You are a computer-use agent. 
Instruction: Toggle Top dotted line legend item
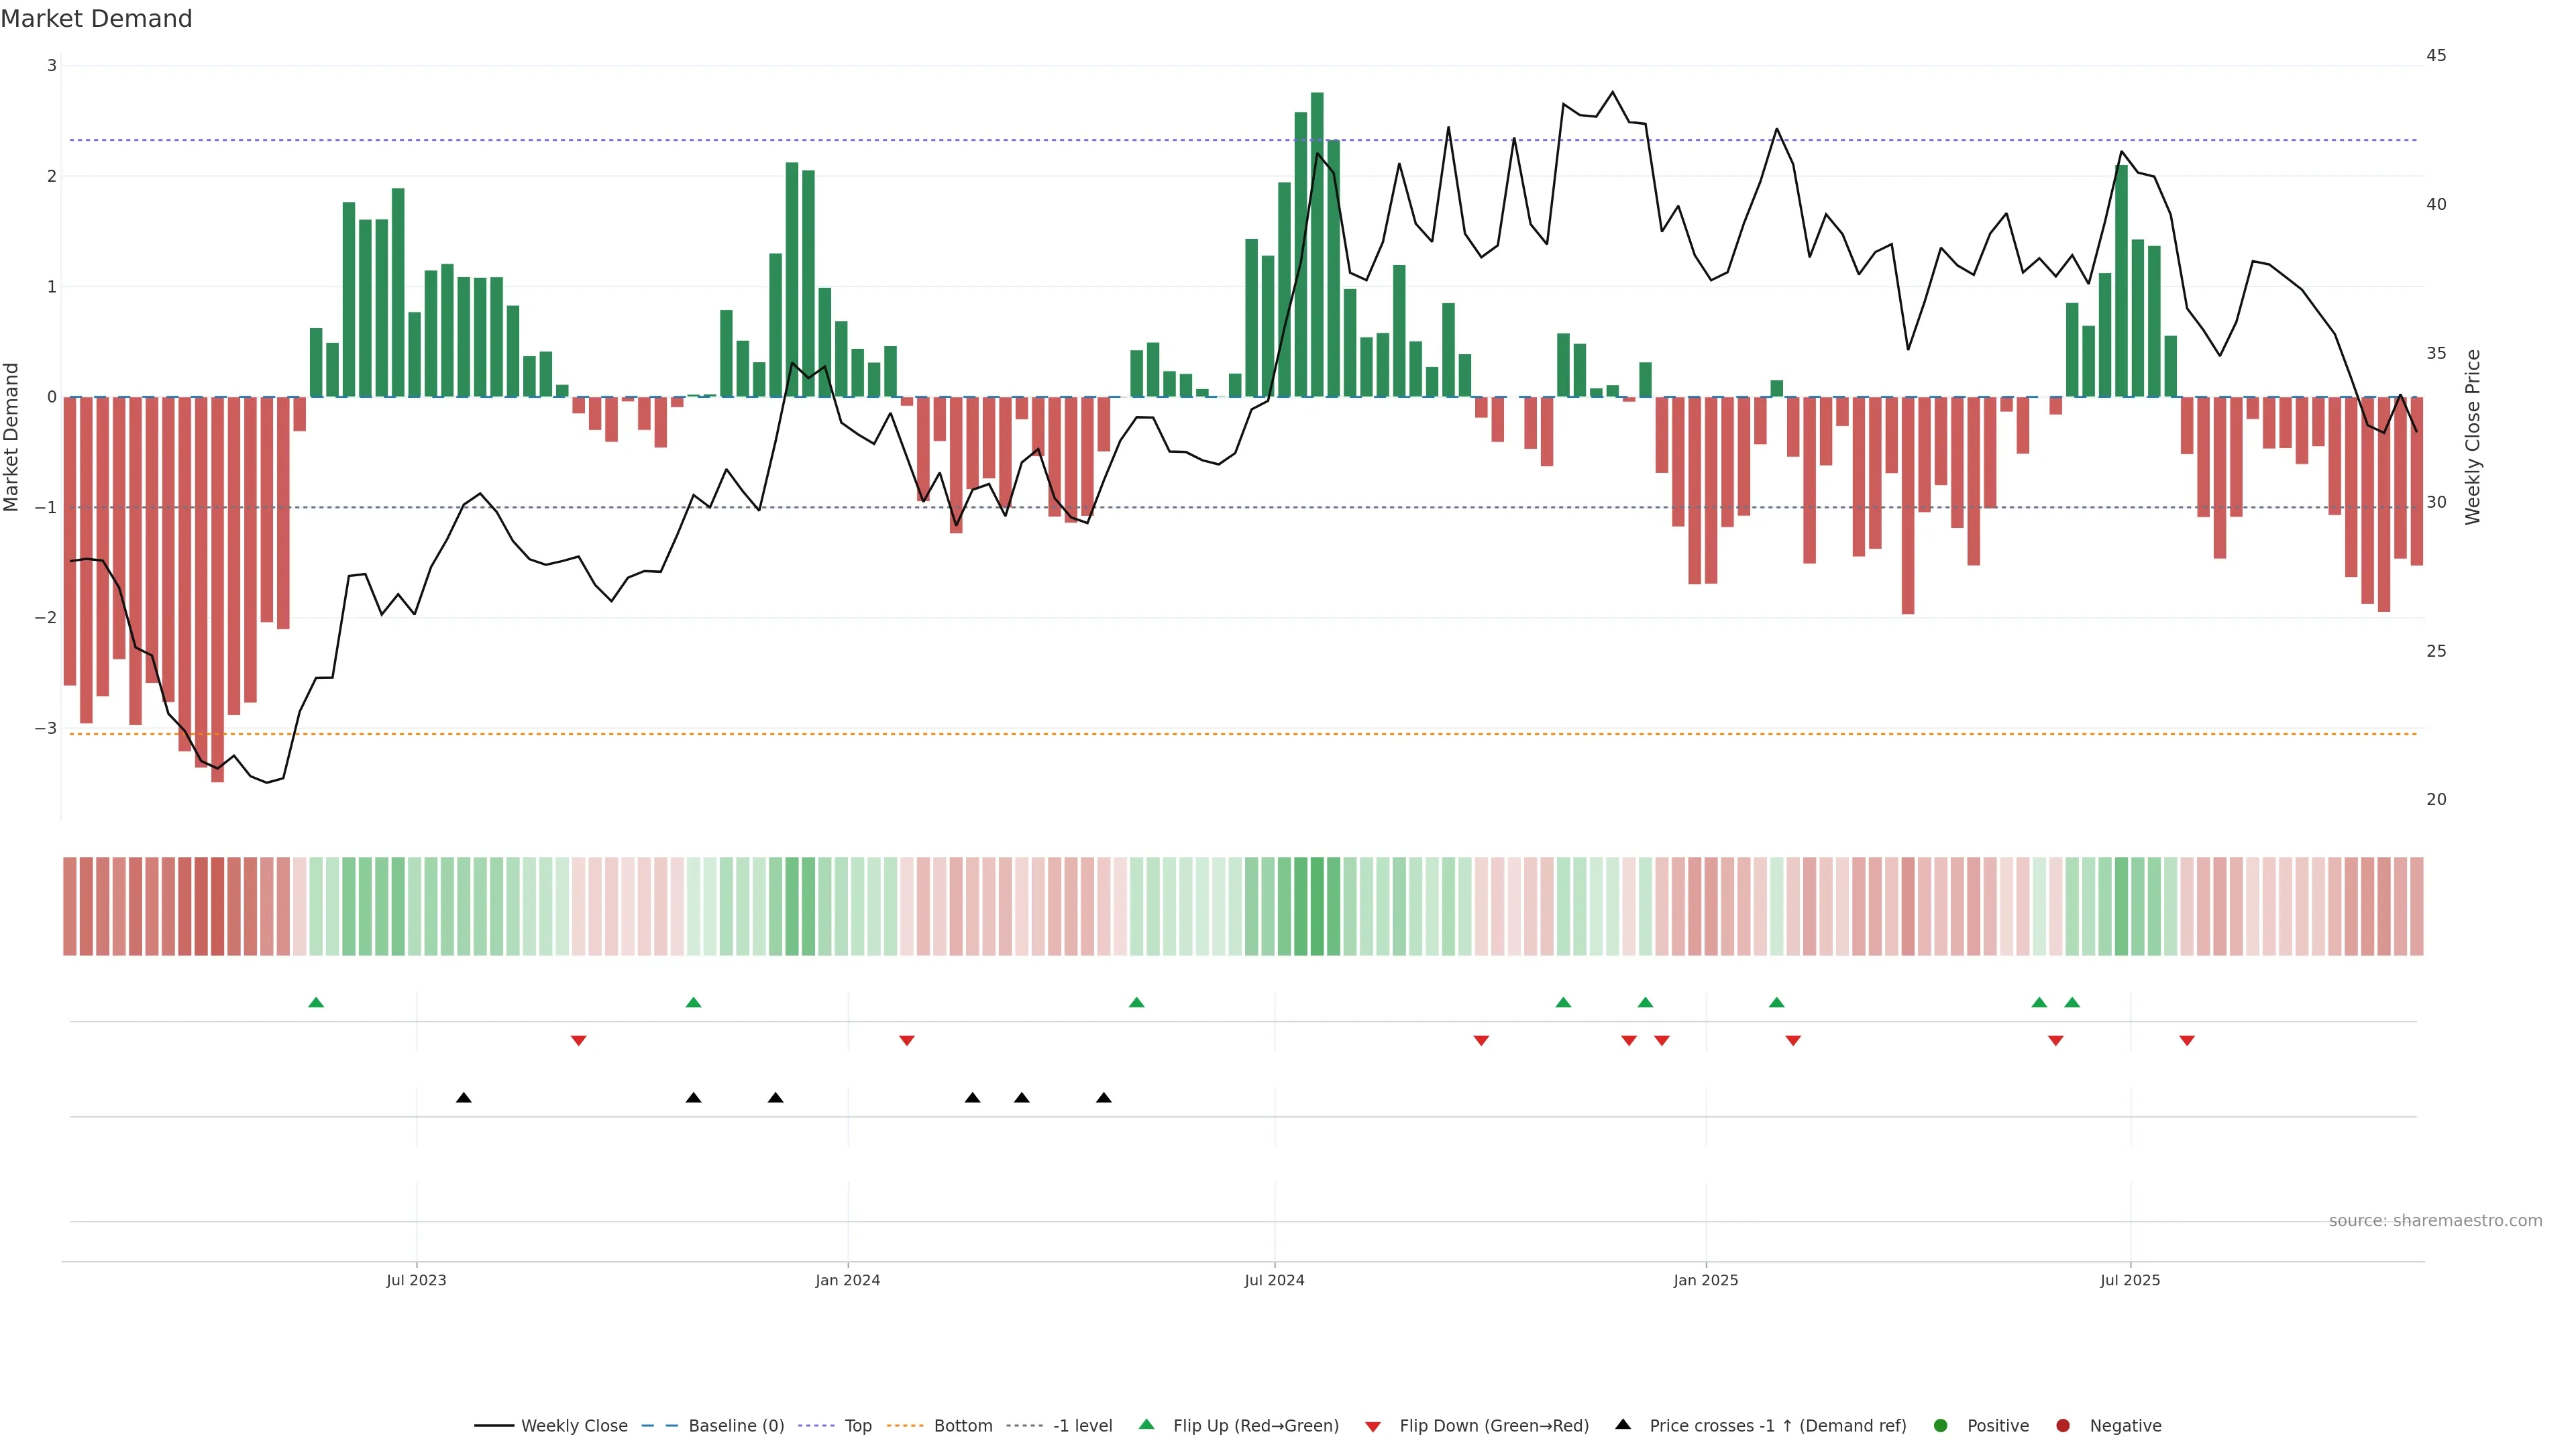857,1425
